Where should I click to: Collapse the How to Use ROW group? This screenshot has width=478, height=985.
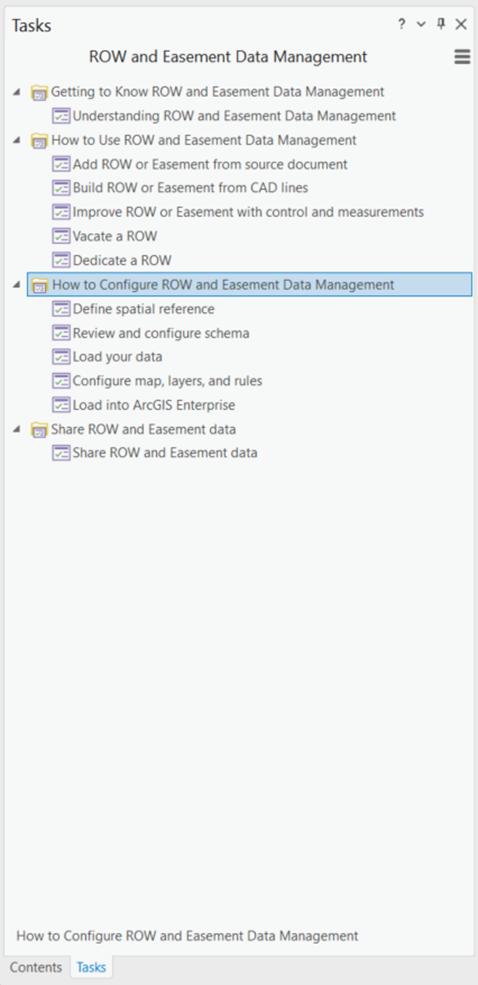pos(16,140)
